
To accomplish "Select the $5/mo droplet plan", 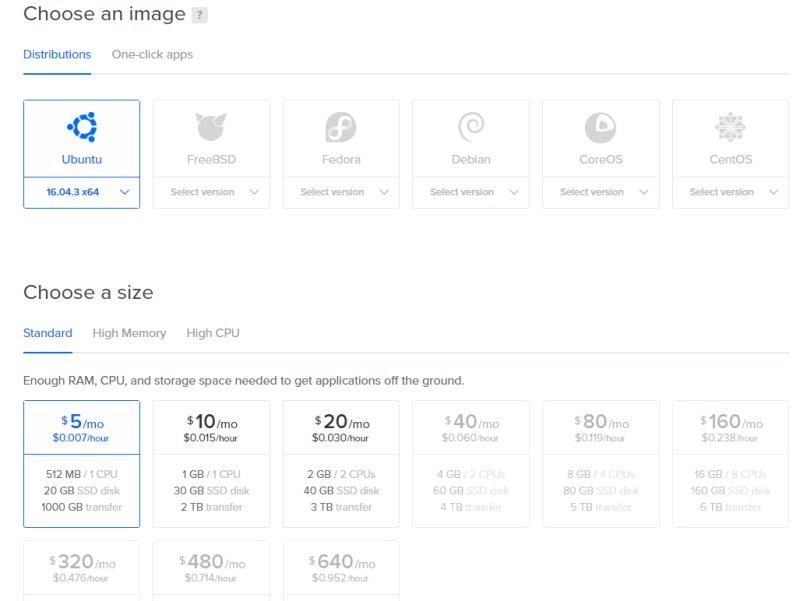I will tap(82, 464).
